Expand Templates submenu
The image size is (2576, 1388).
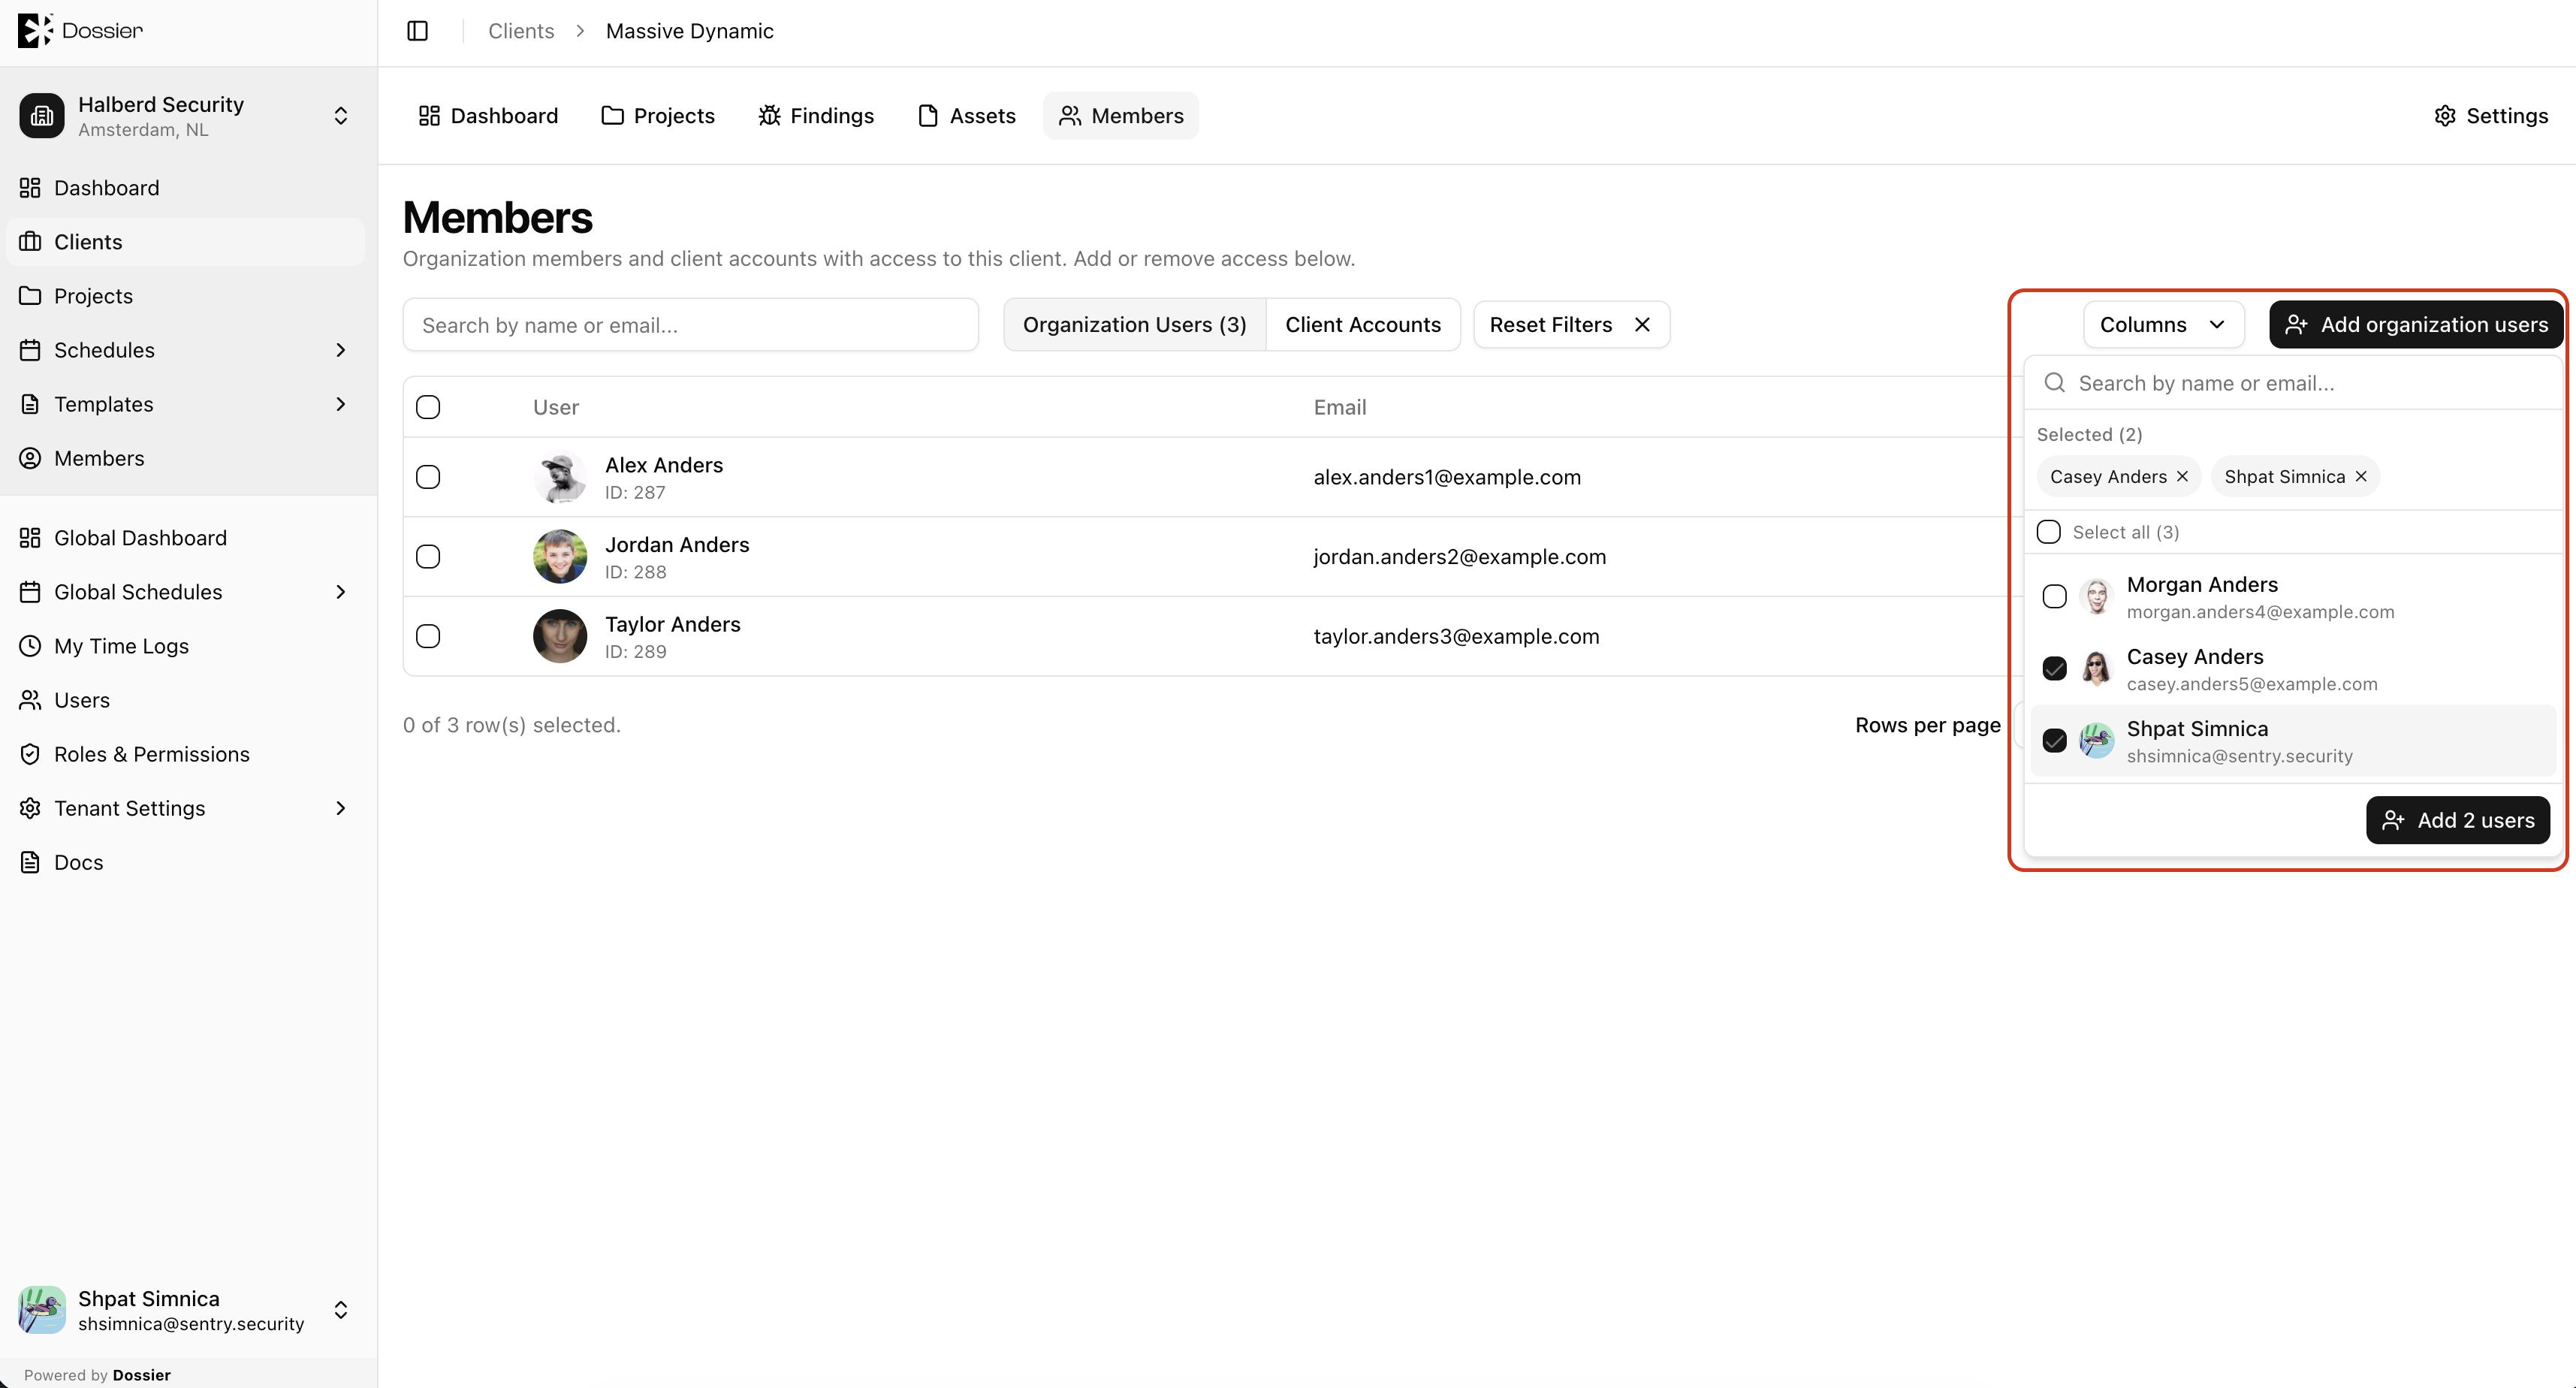tap(341, 404)
